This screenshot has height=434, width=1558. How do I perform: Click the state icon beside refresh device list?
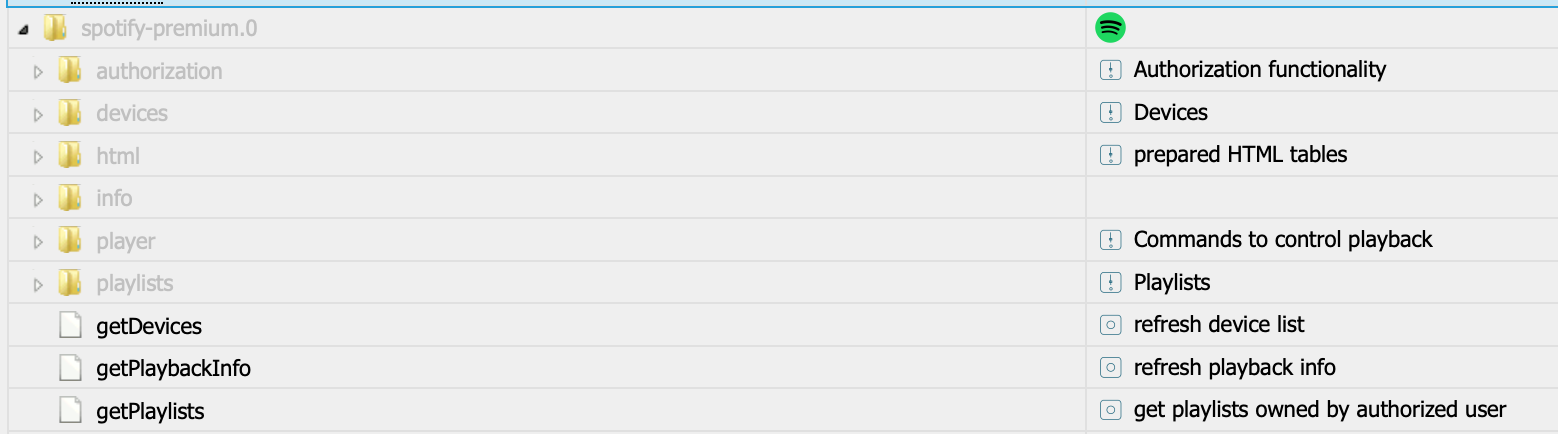point(1110,325)
